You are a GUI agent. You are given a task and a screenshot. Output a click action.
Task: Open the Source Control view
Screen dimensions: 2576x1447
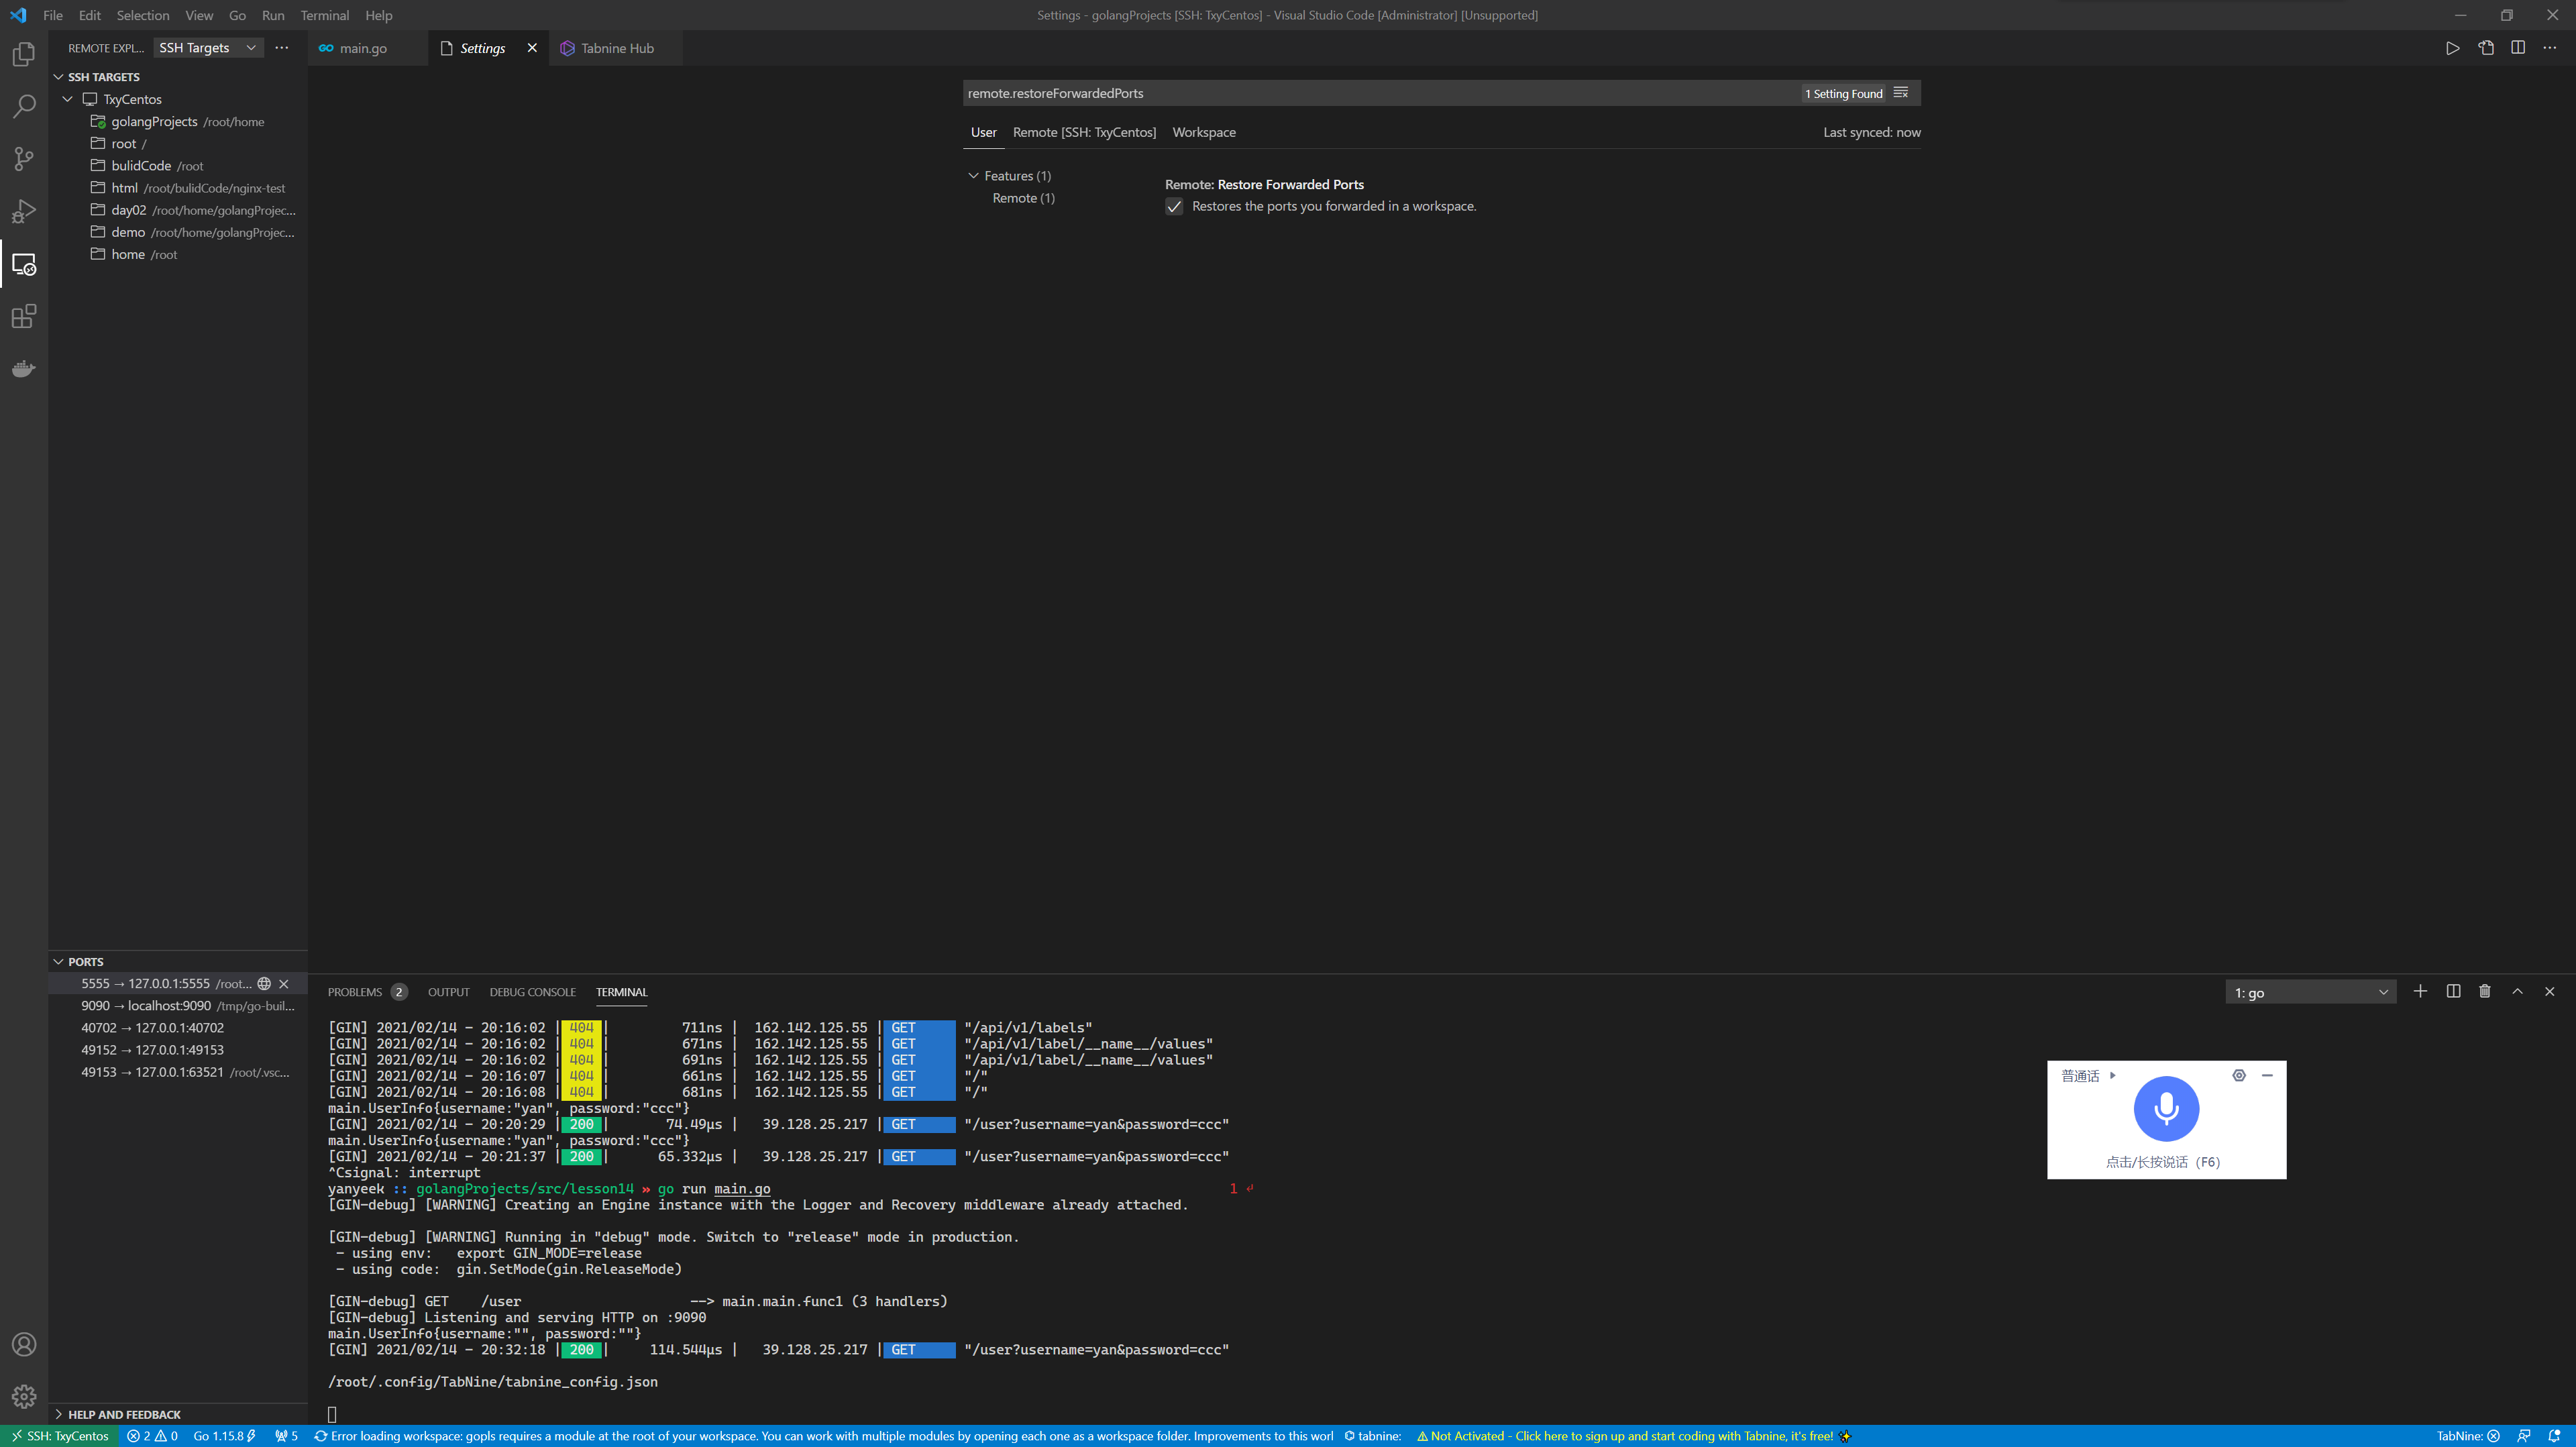pyautogui.click(x=24, y=159)
